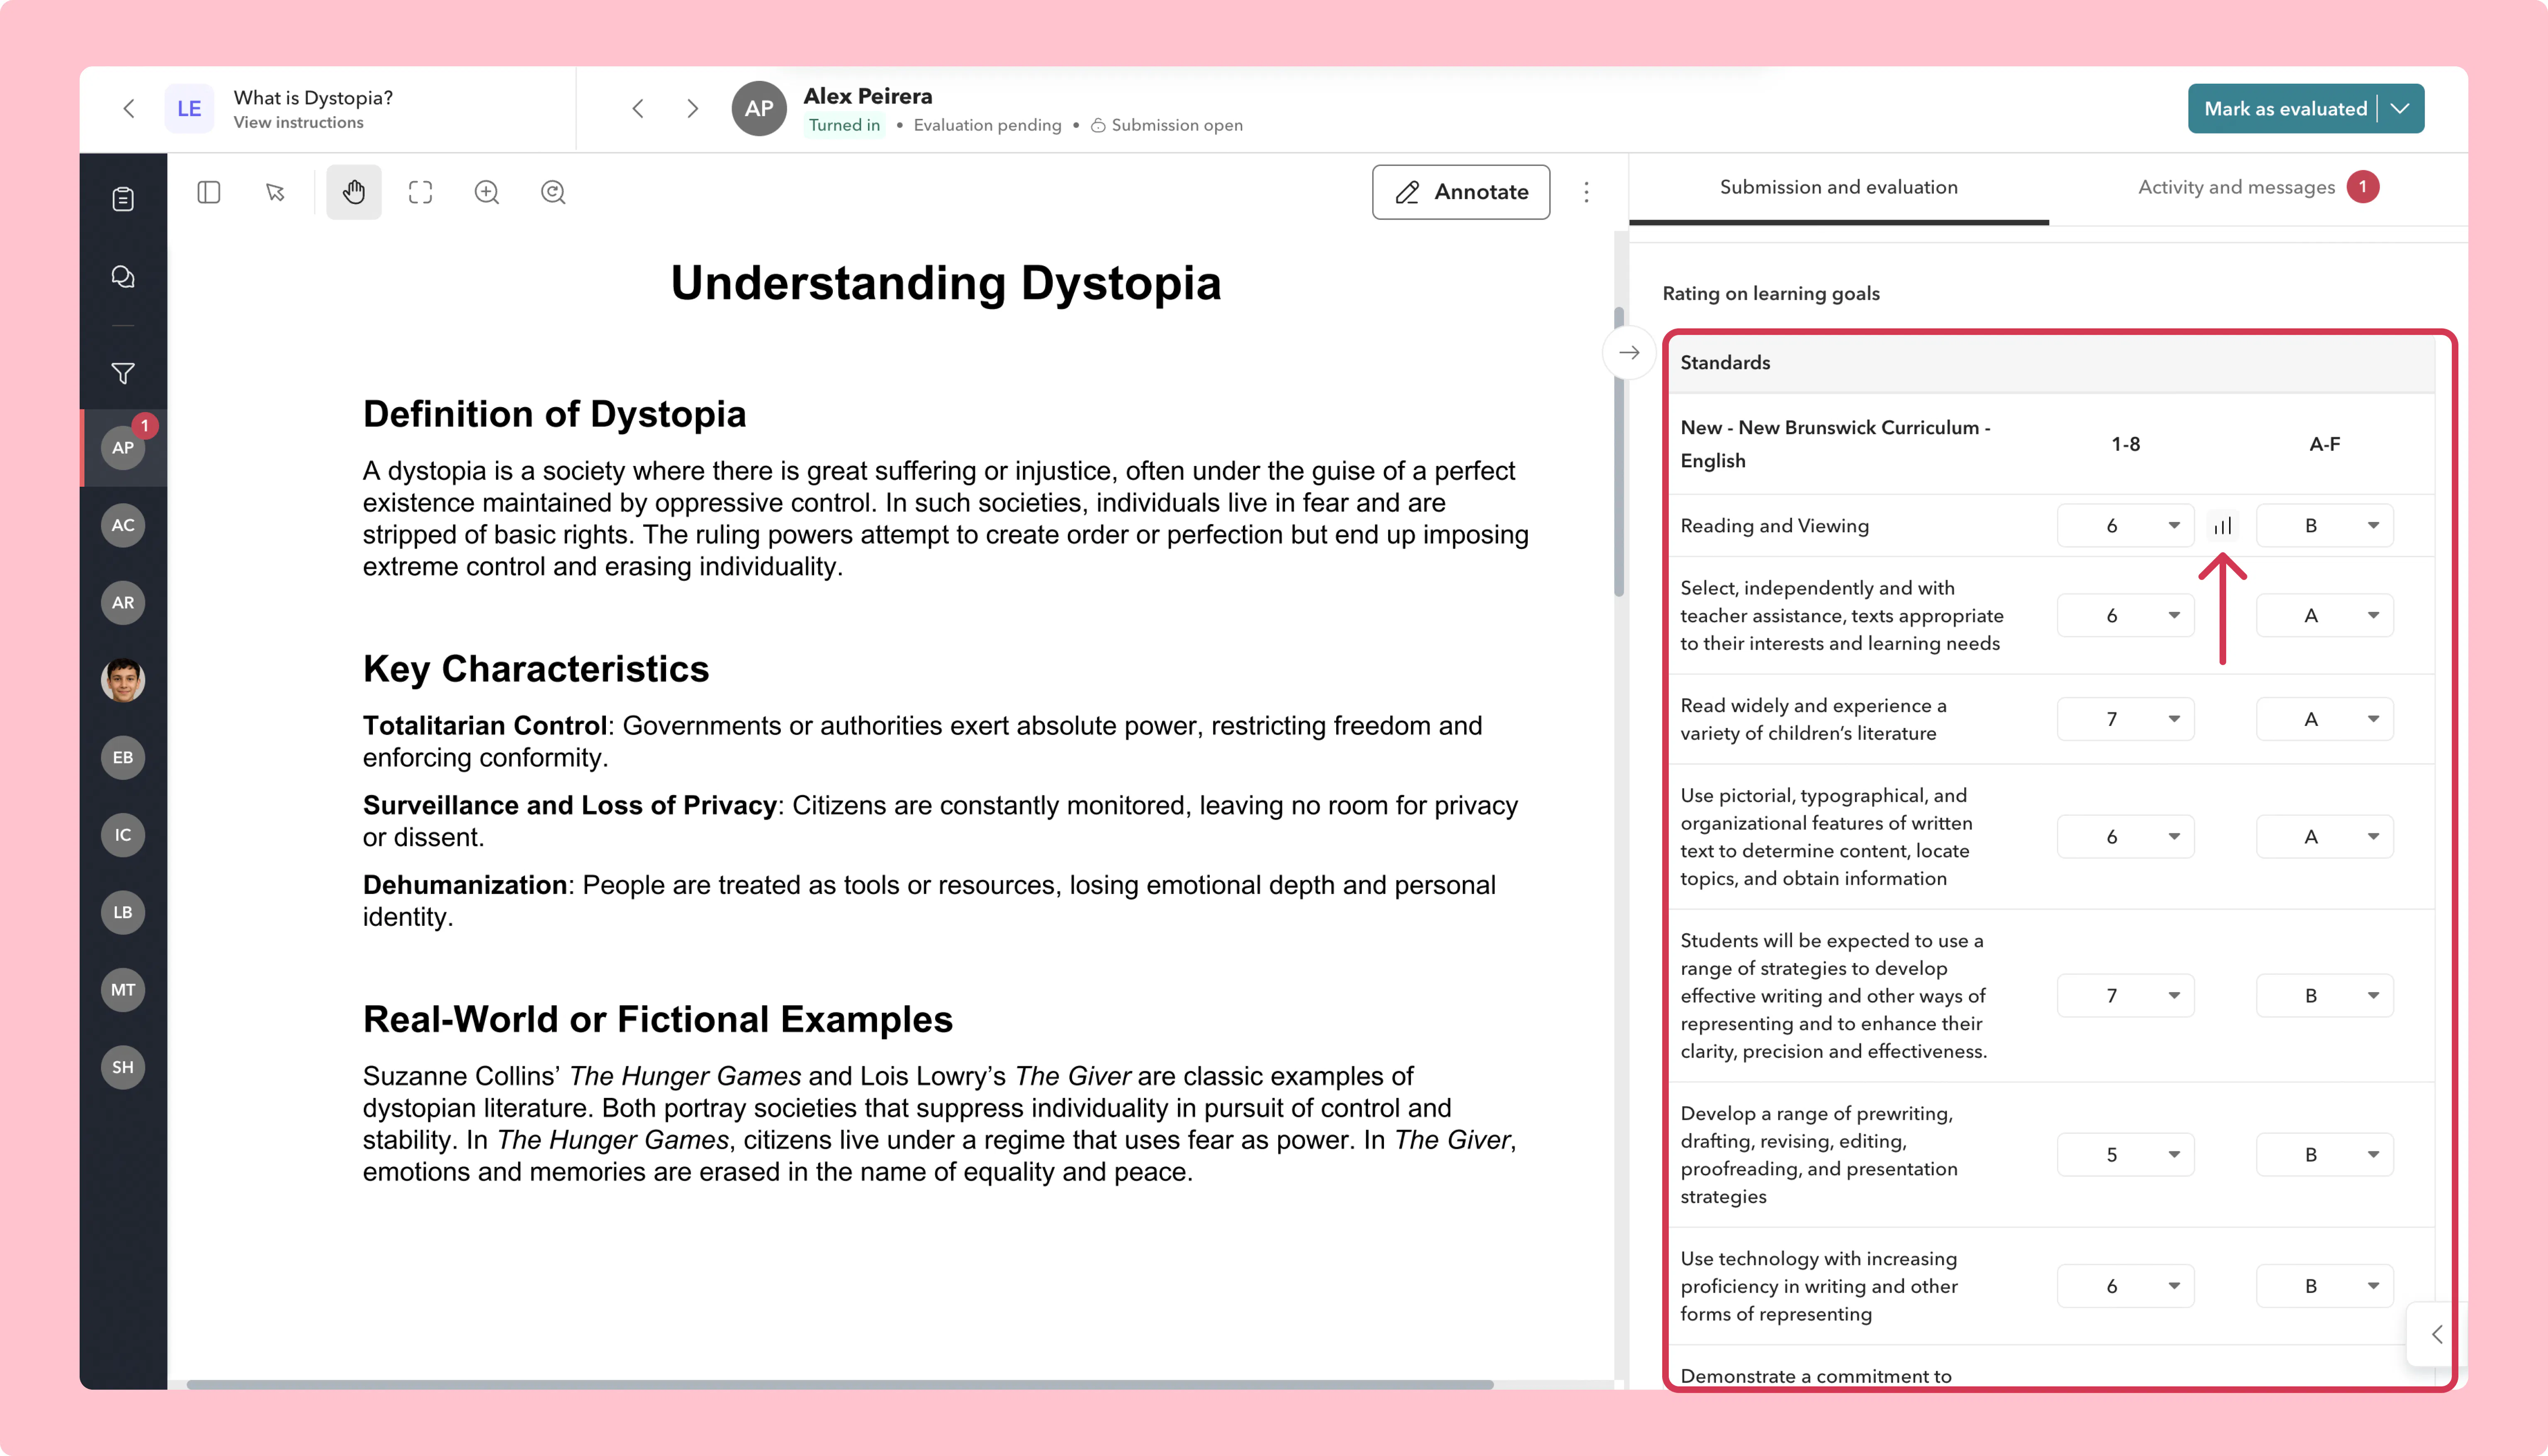Click the Annotate button
2548x1456 pixels.
[x=1461, y=192]
